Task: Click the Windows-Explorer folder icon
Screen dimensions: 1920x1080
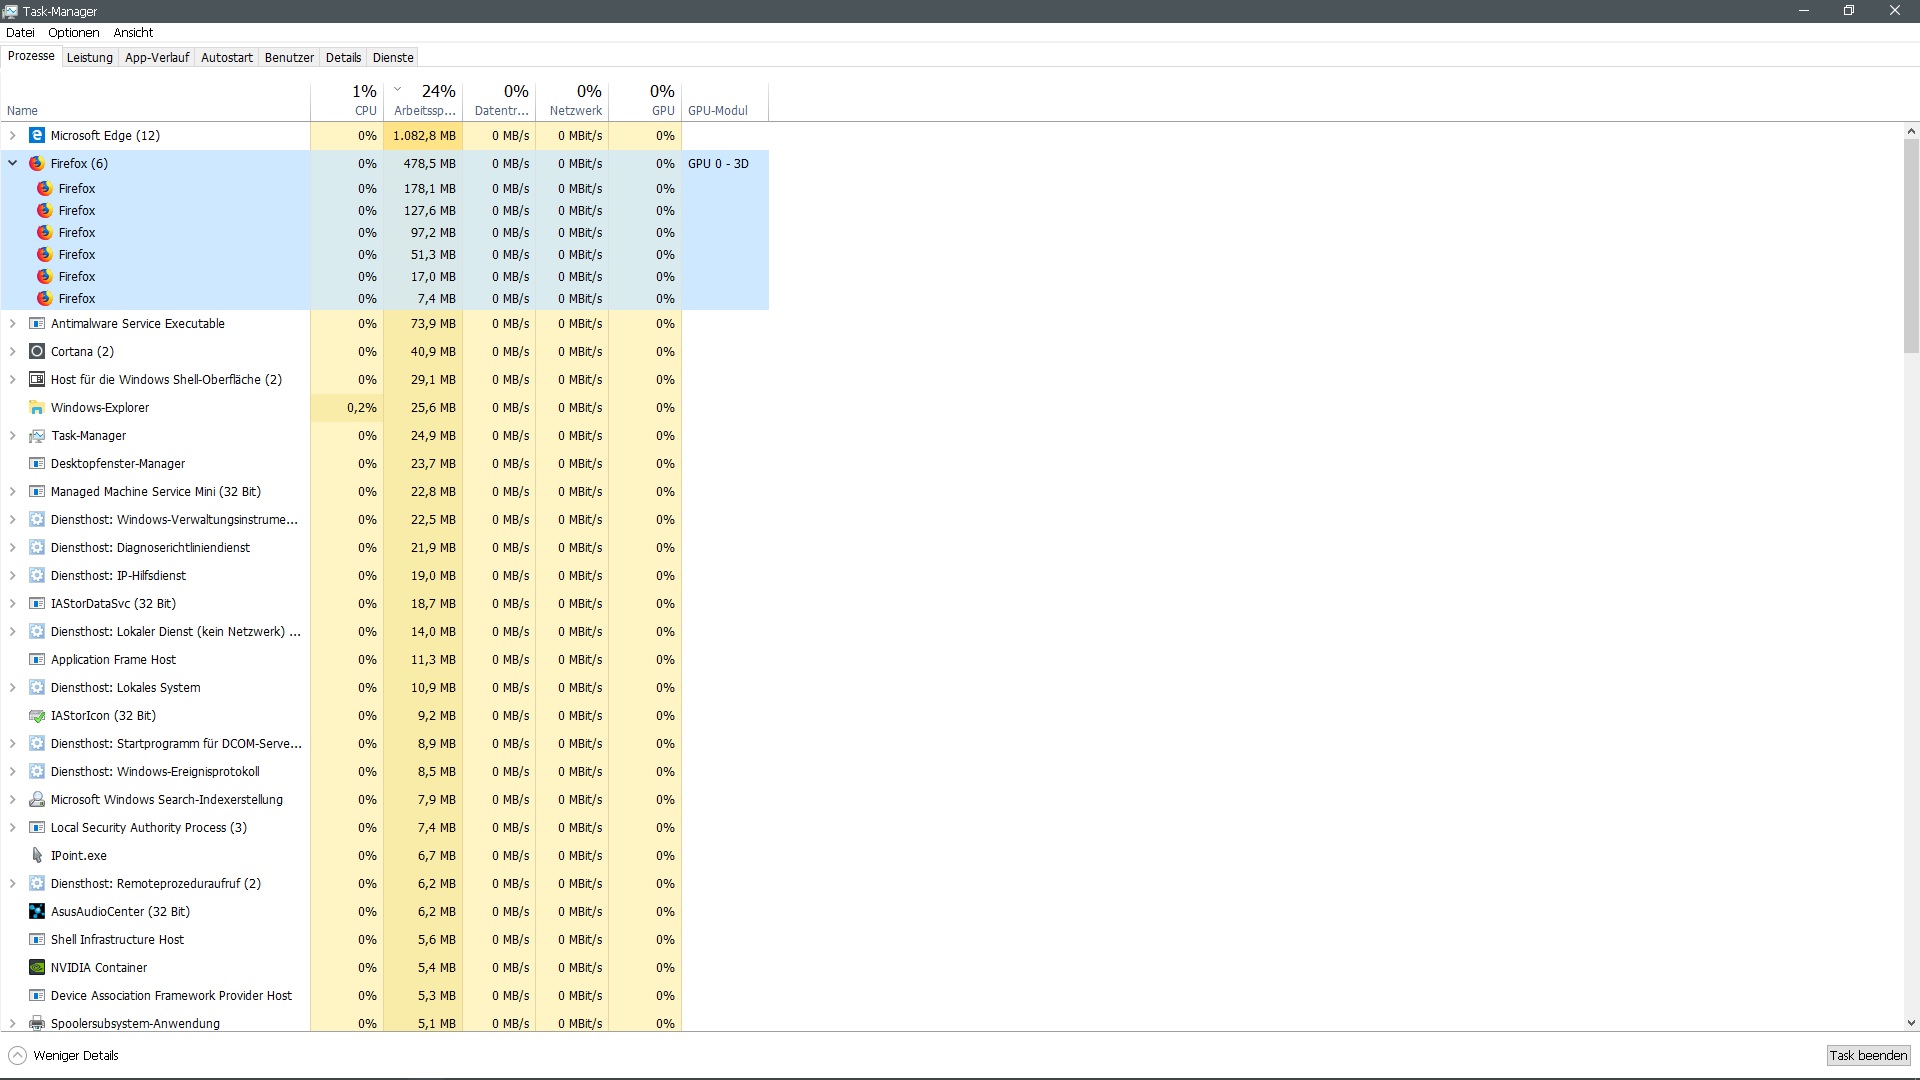Action: (x=37, y=407)
